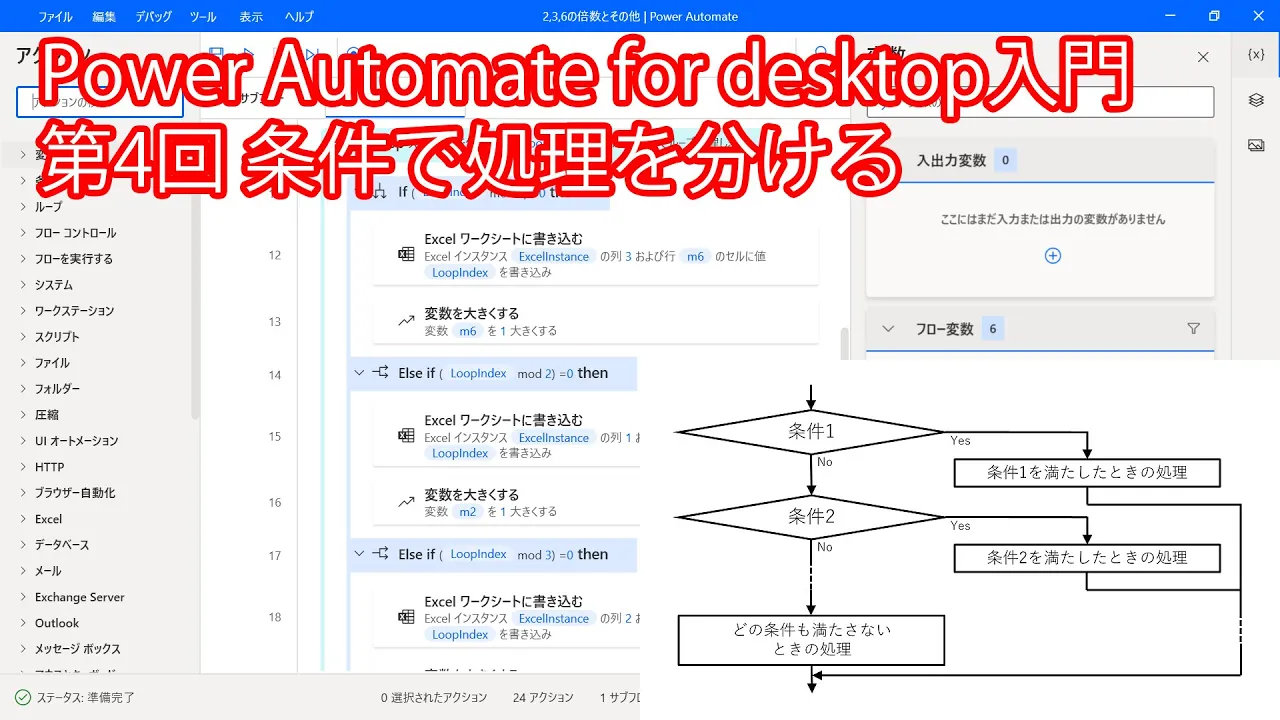Filter the flow variables with the funnel icon
This screenshot has width=1280, height=720.
(x=1193, y=328)
